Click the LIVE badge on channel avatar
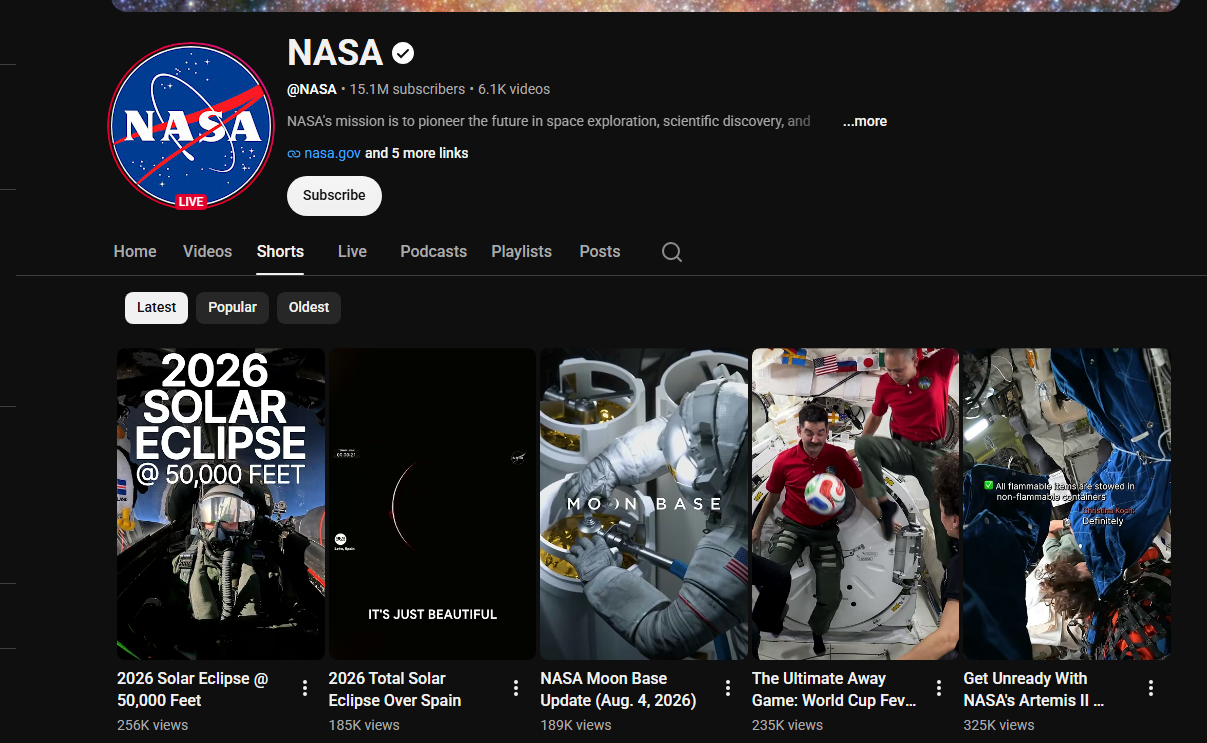The width and height of the screenshot is (1207, 743). [x=190, y=201]
